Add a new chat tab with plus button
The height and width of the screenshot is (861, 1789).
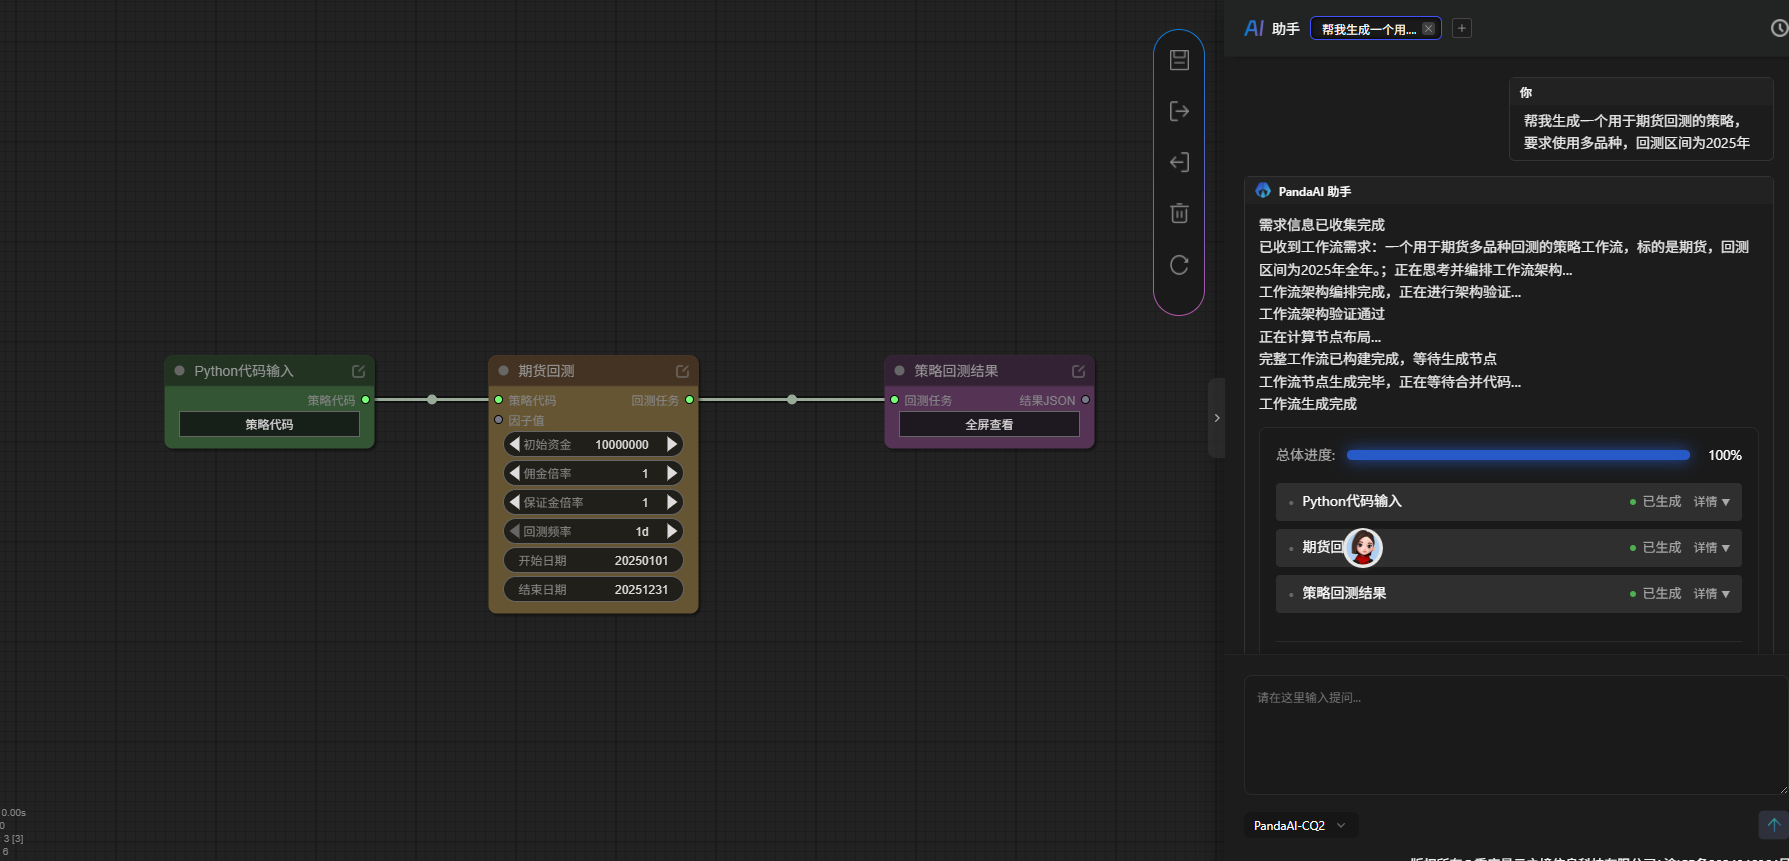click(x=1461, y=29)
